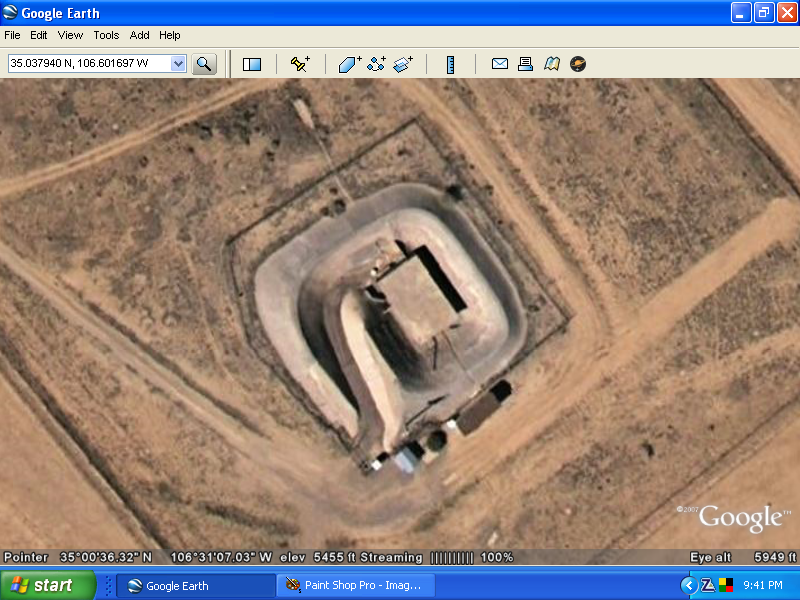
Task: Open the Add menu
Action: click(x=139, y=35)
